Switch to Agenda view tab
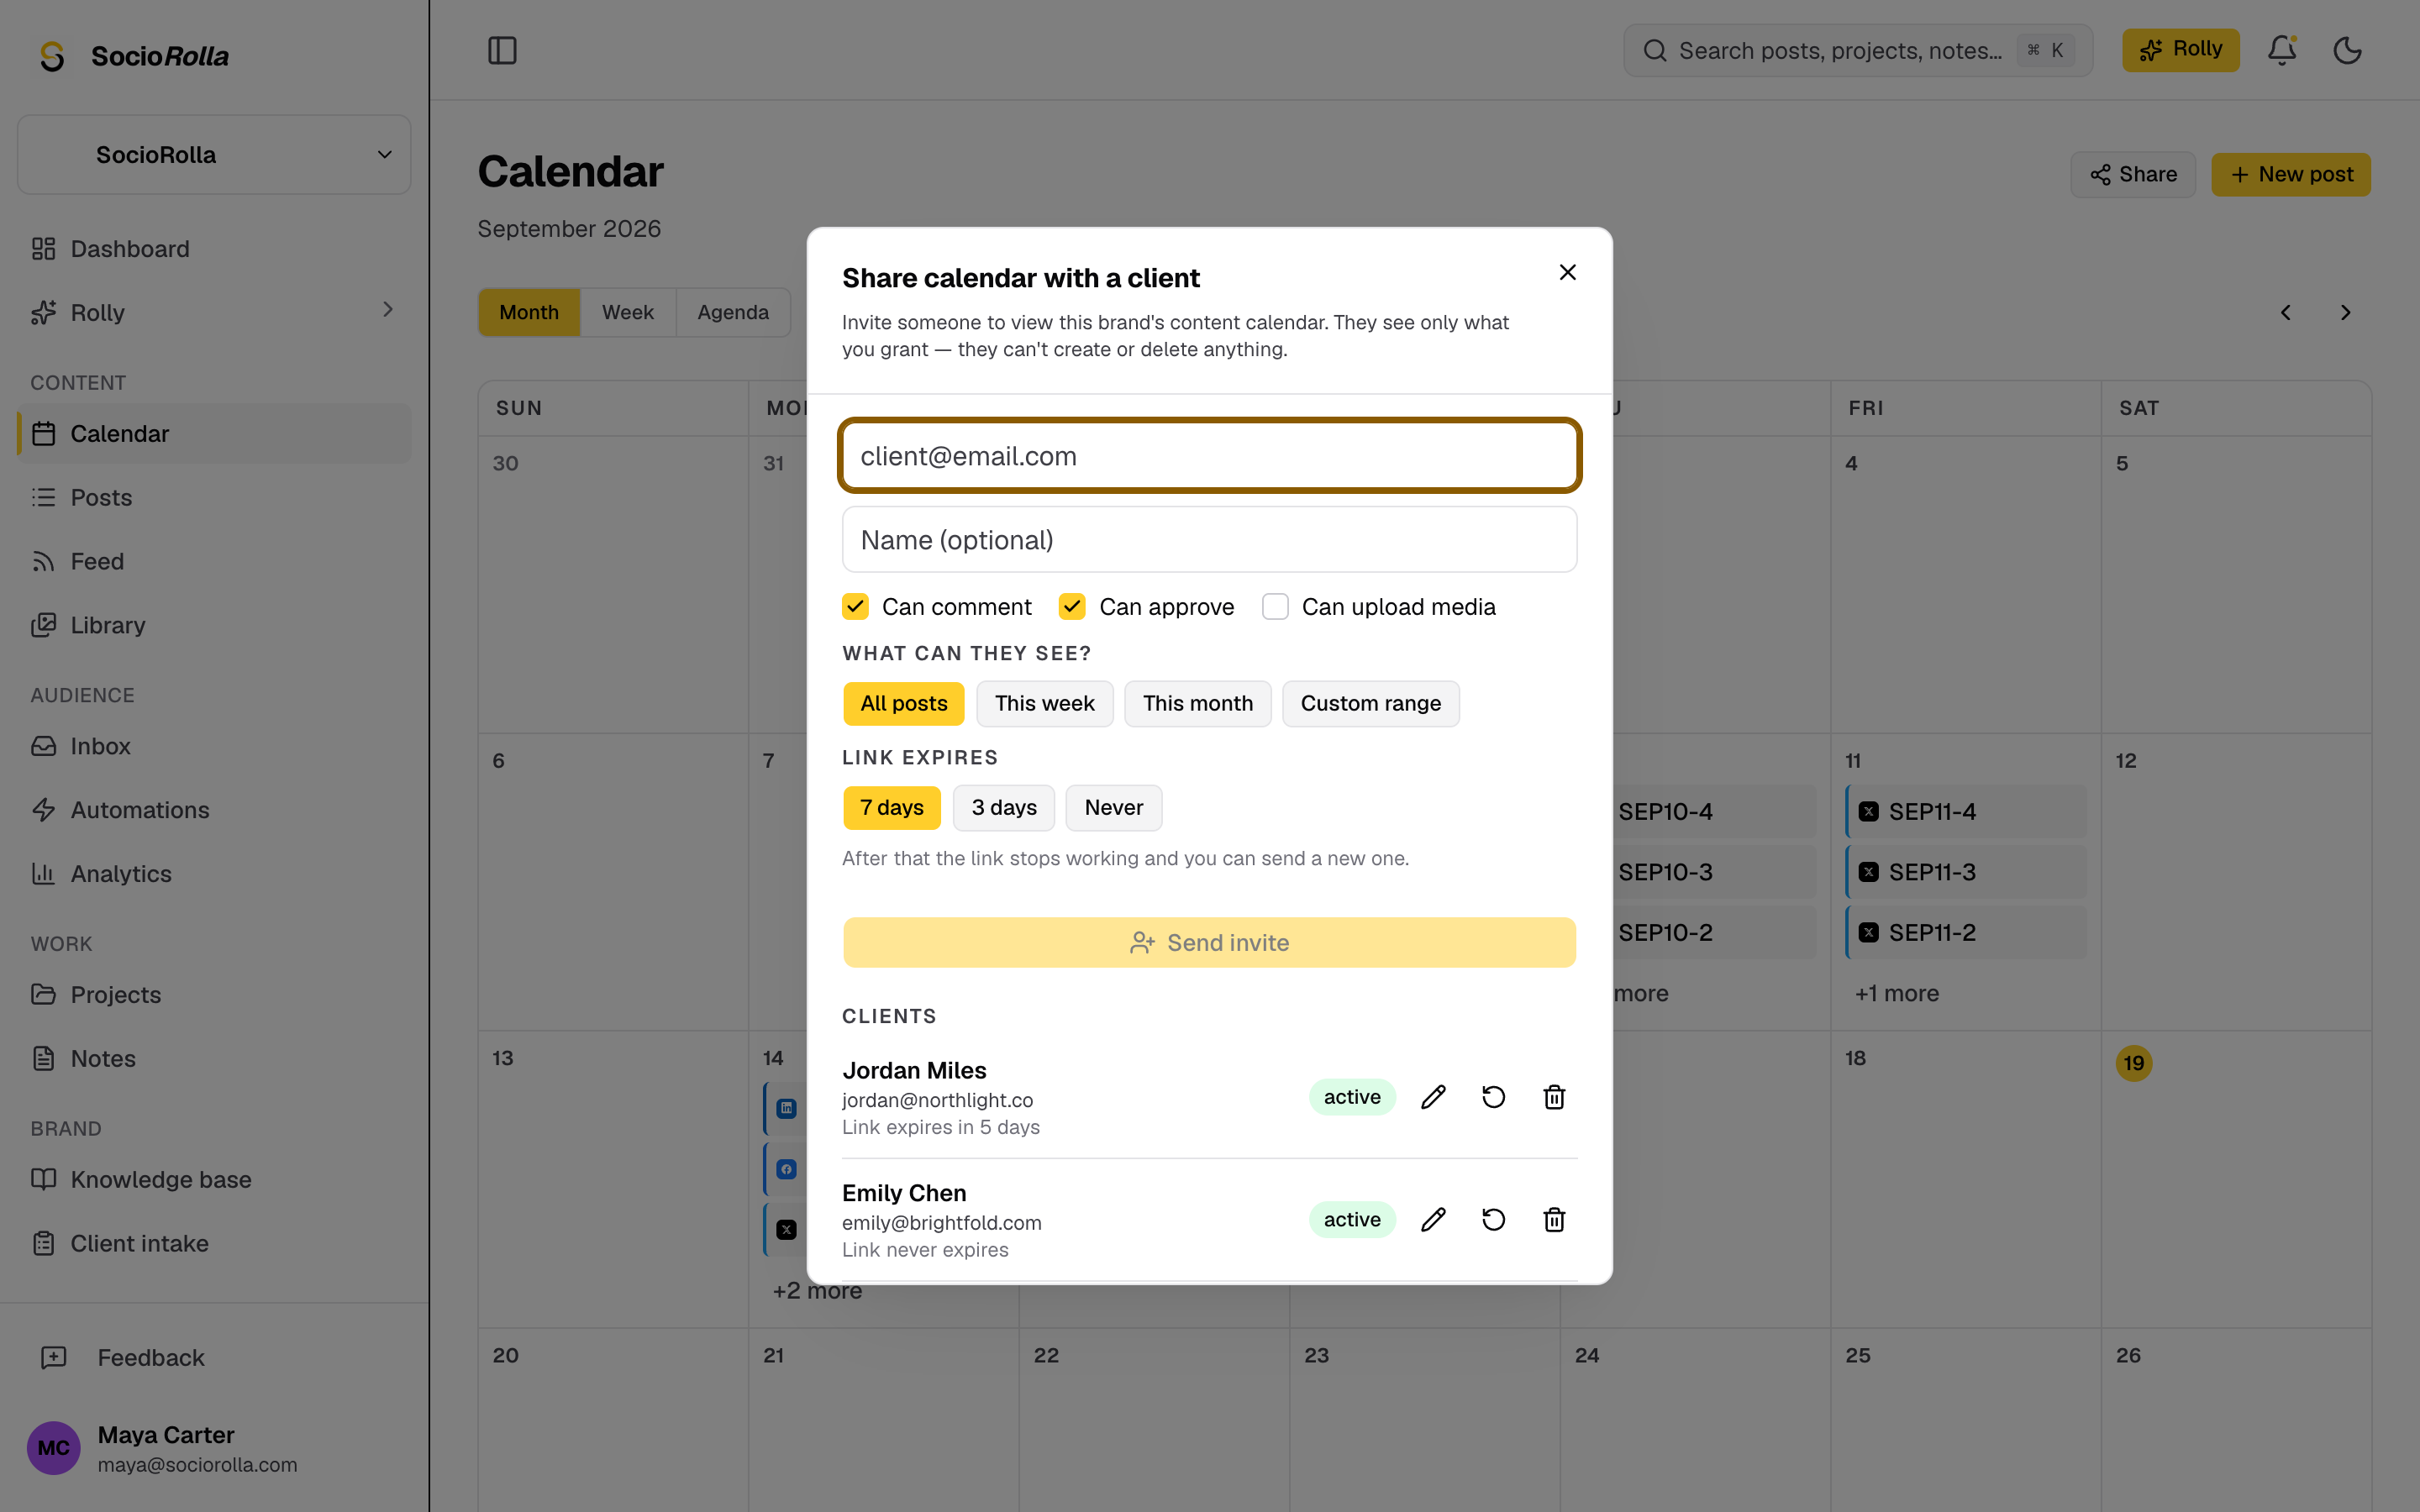 click(733, 313)
